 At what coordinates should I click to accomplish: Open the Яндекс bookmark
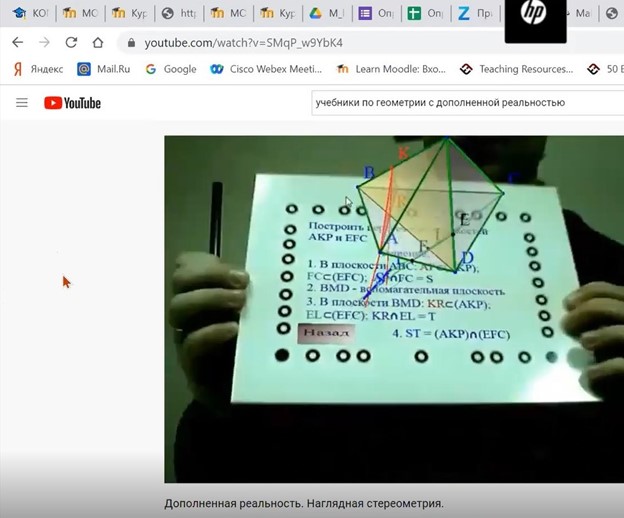pyautogui.click(x=38, y=69)
